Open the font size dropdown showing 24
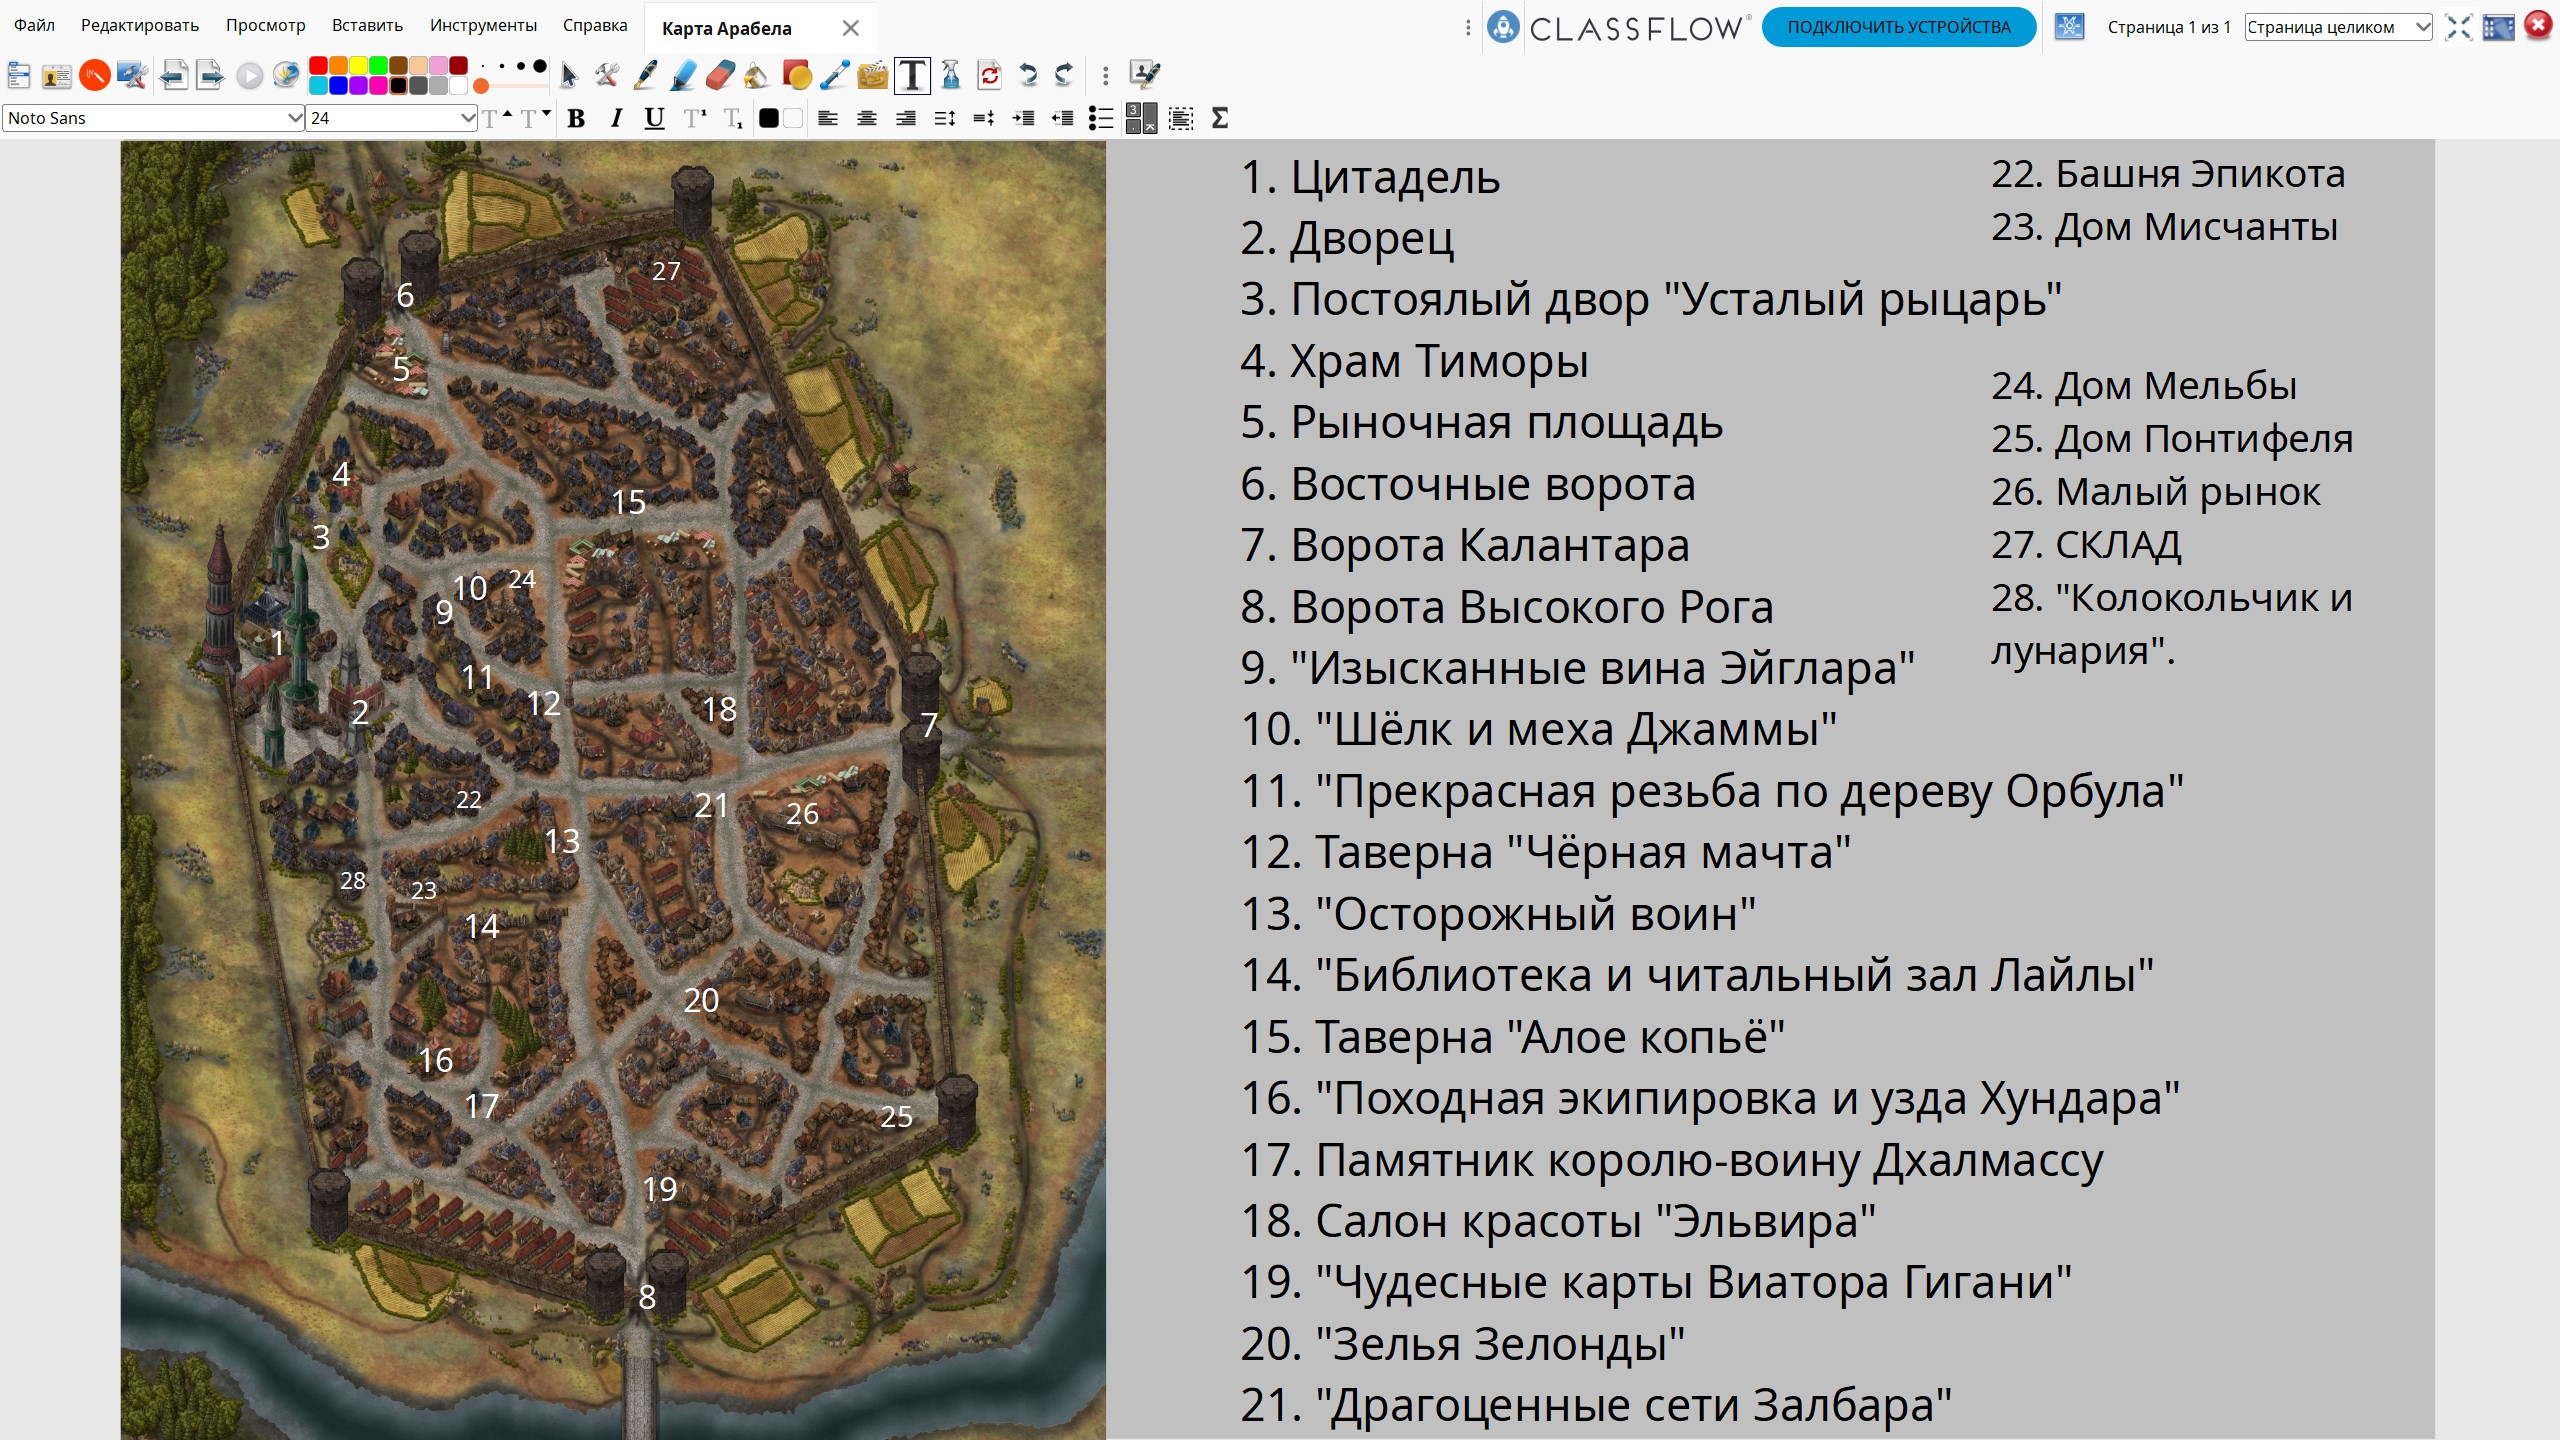2560x1440 pixels. [467, 118]
